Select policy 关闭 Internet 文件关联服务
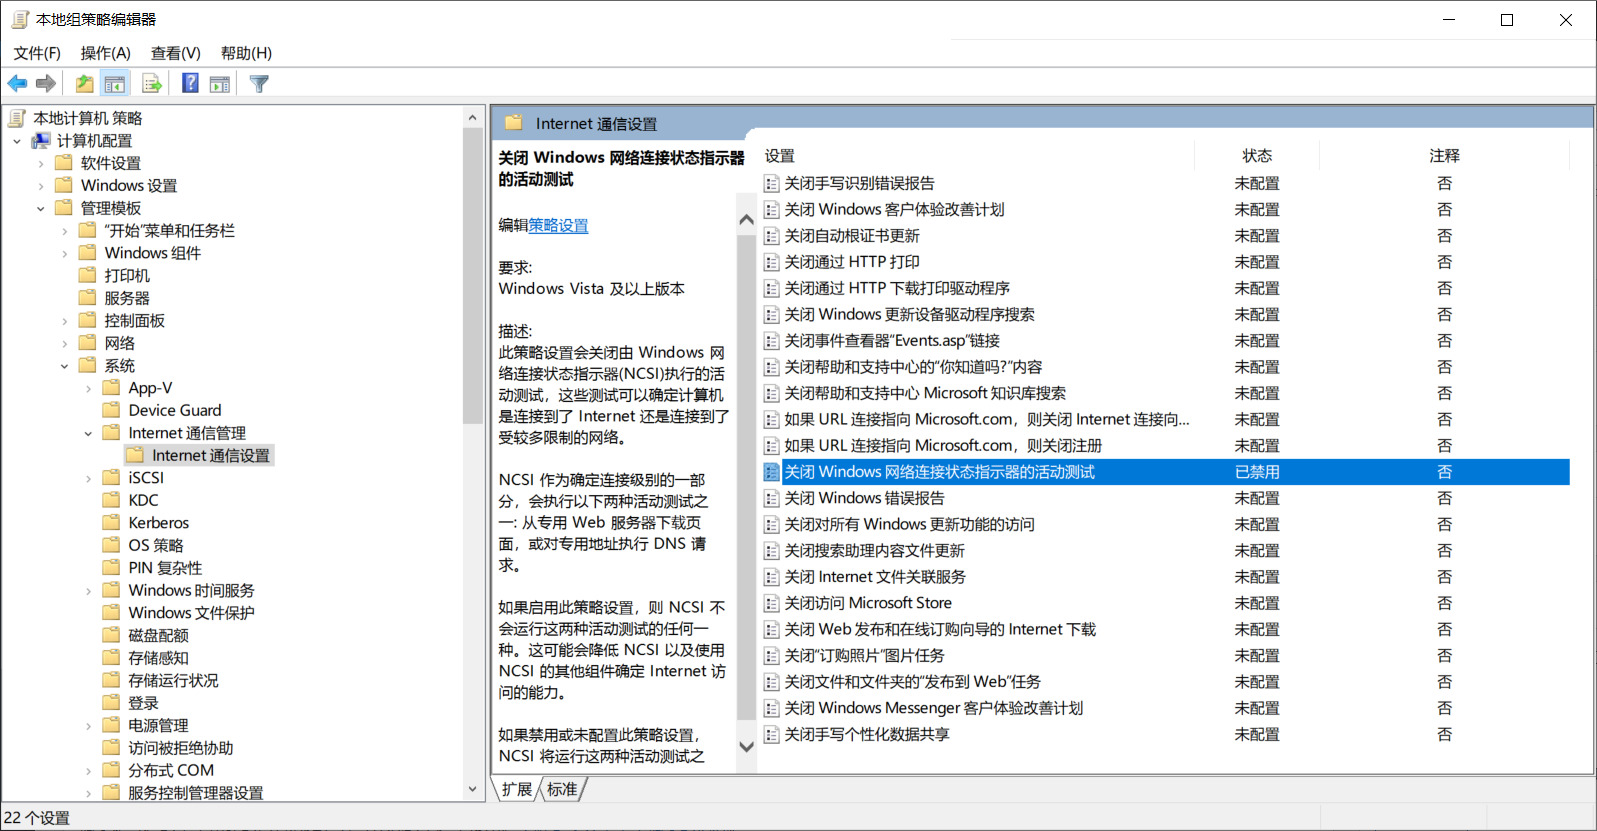 [875, 577]
